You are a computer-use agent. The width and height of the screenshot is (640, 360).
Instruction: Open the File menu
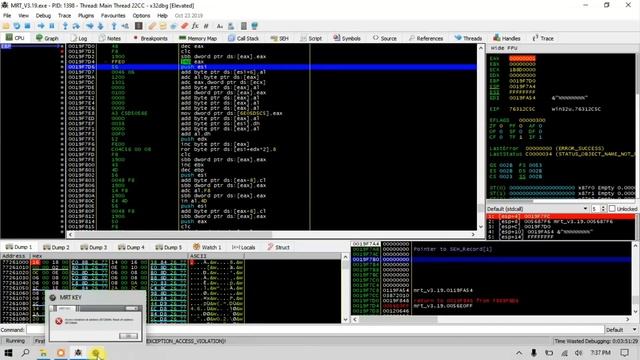(7, 16)
